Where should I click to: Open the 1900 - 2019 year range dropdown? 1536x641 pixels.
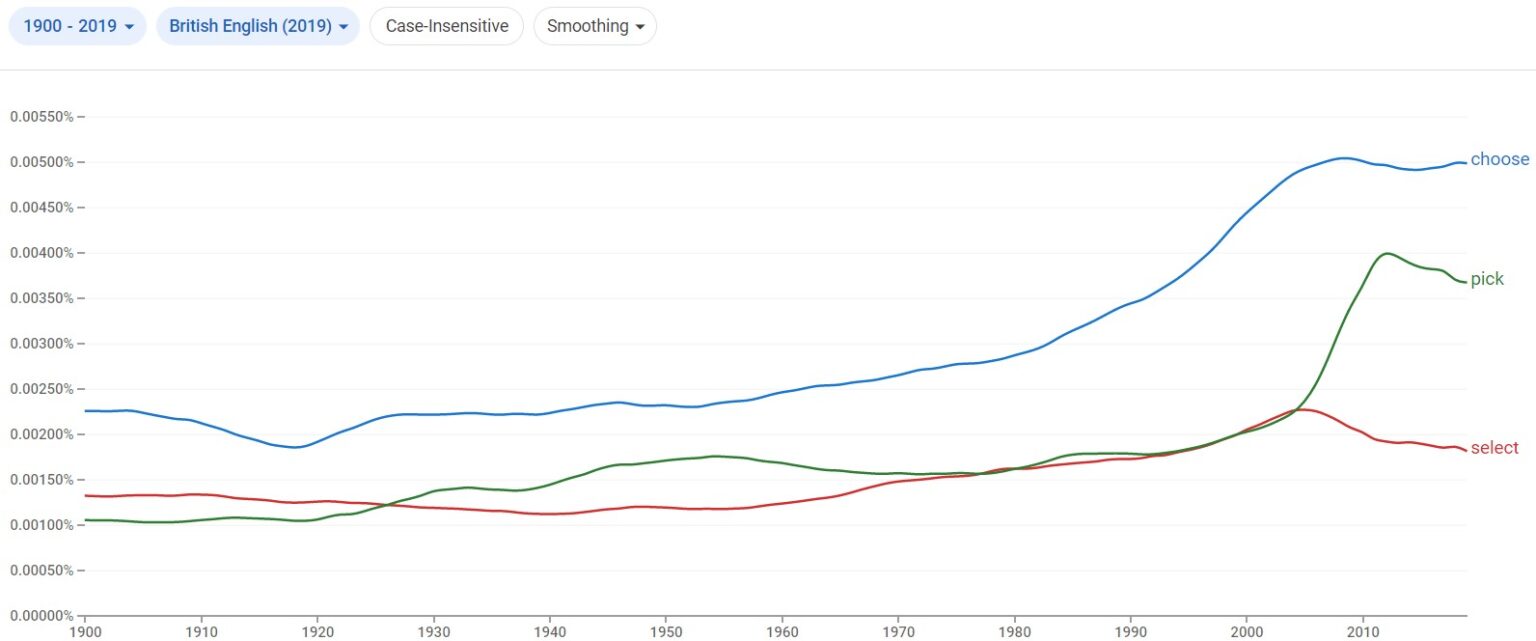click(x=77, y=26)
